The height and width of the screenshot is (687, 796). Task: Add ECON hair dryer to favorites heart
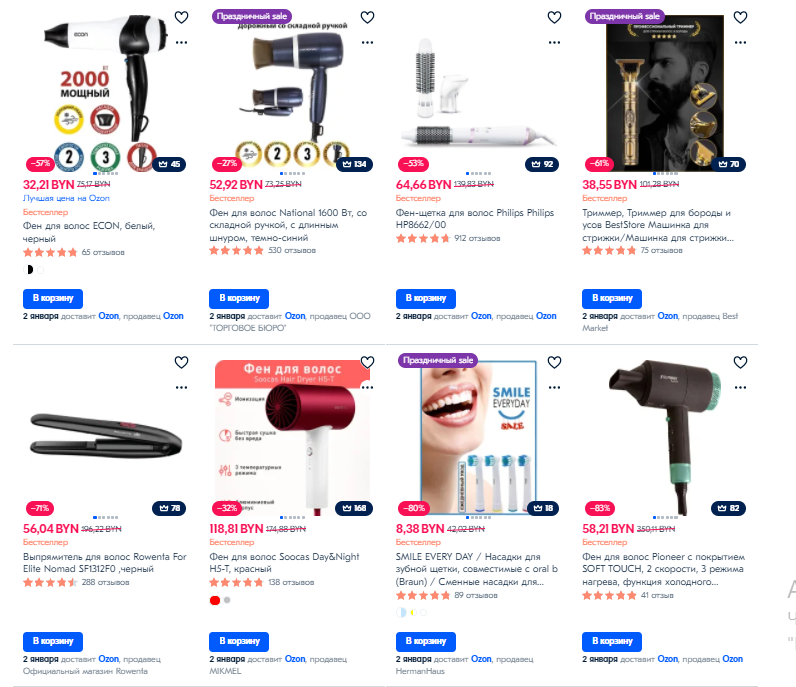pos(181,17)
